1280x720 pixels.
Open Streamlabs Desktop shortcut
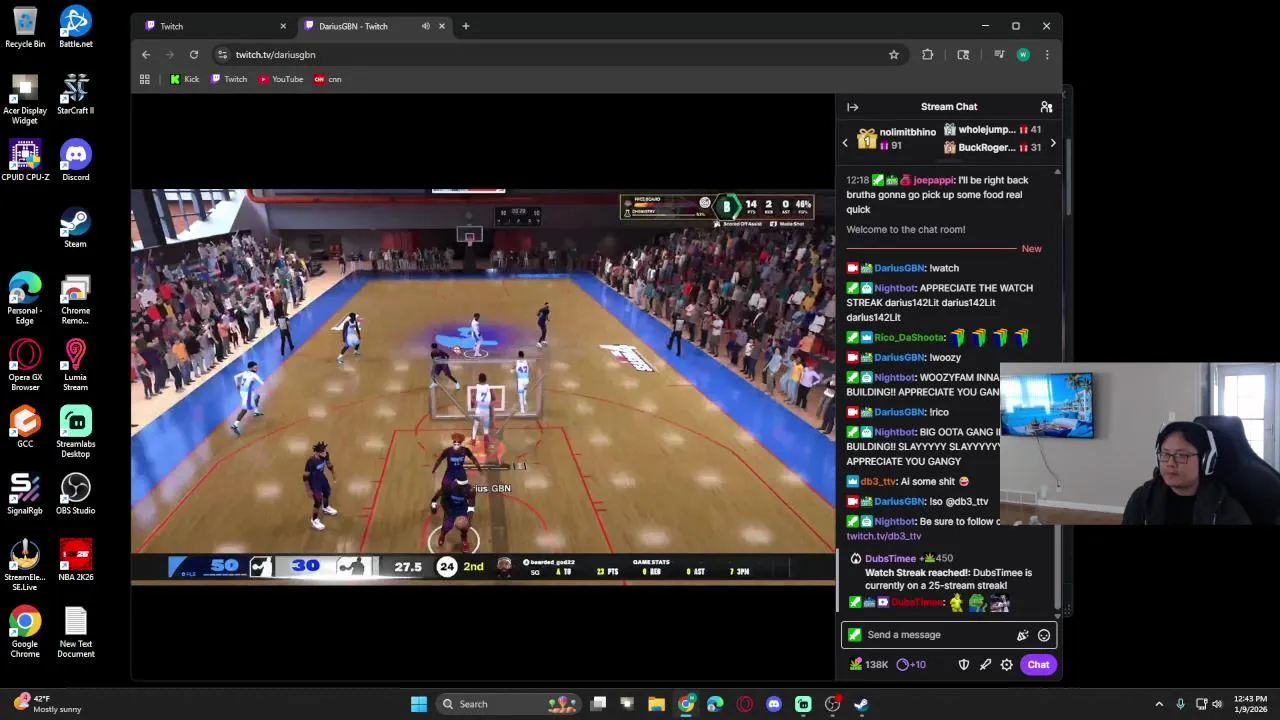(75, 432)
